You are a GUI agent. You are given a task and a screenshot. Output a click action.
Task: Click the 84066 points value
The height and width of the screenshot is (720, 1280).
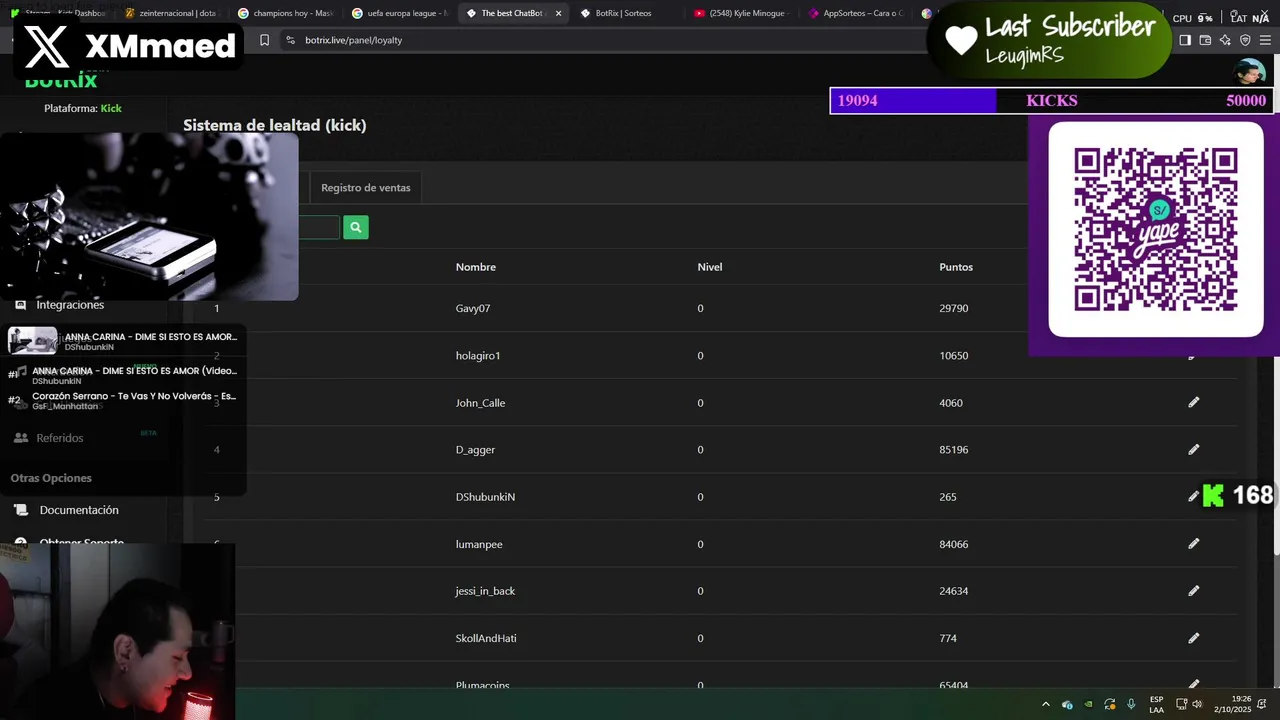pos(954,544)
